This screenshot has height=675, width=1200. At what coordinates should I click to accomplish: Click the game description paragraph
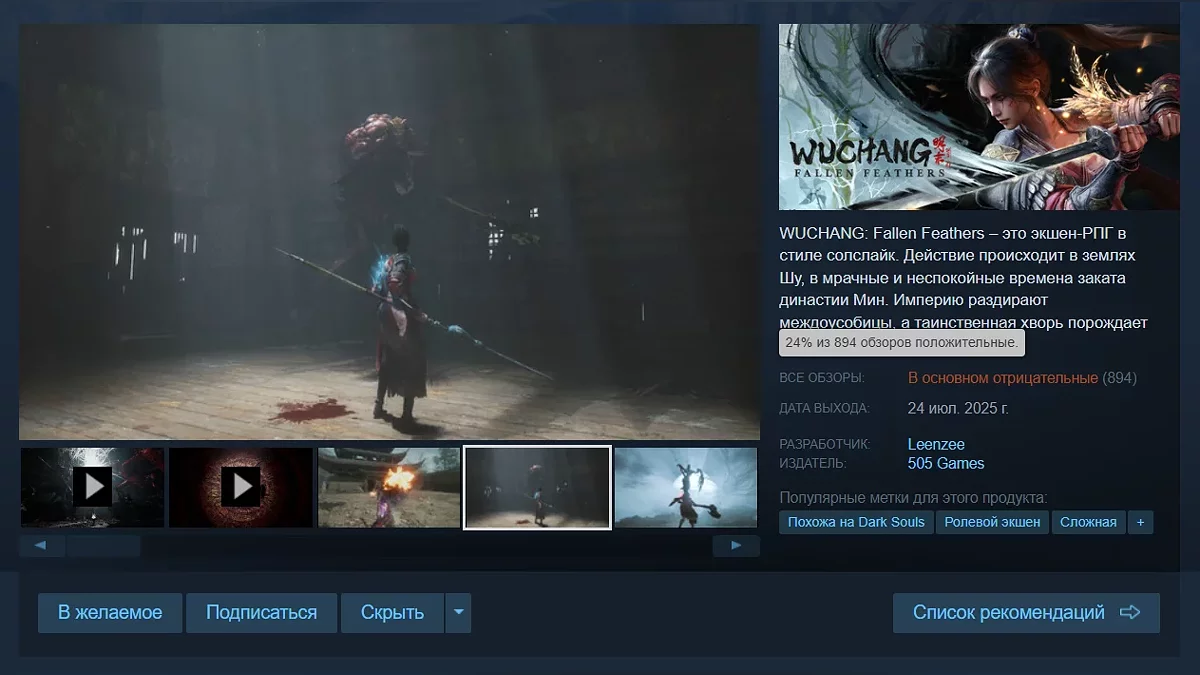pyautogui.click(x=963, y=277)
